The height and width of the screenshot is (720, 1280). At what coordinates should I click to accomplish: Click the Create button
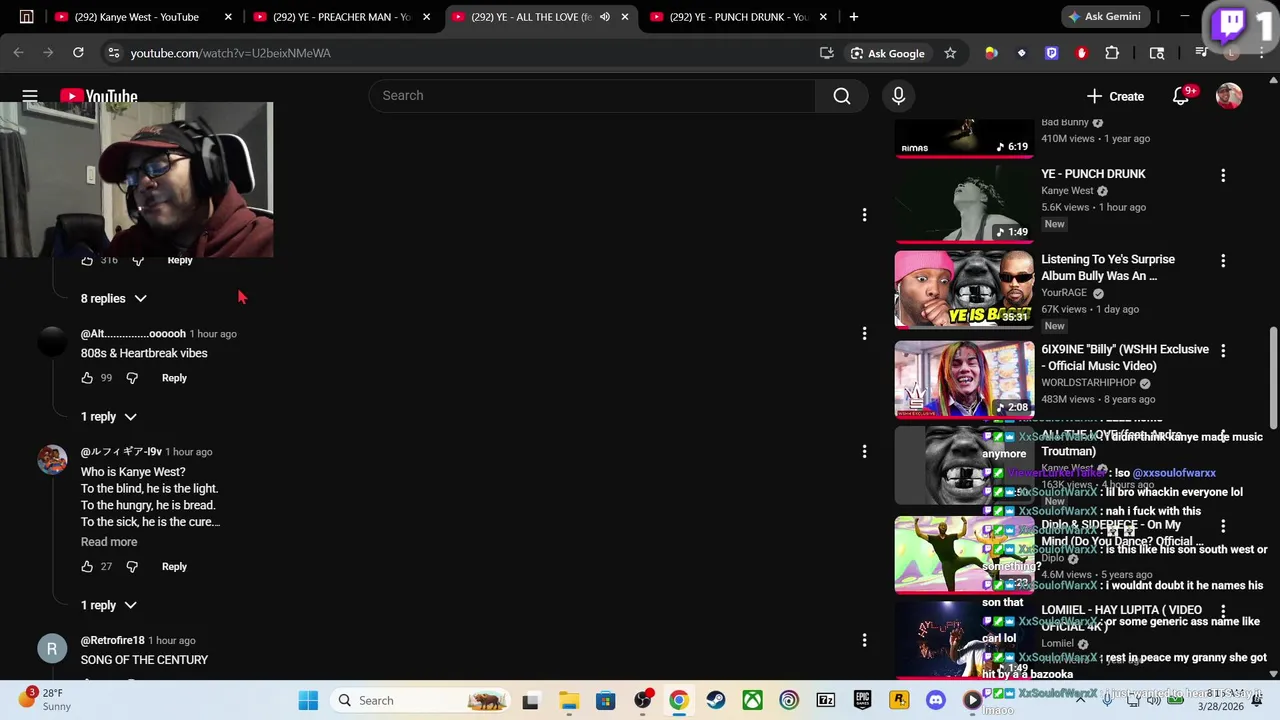pos(1116,96)
